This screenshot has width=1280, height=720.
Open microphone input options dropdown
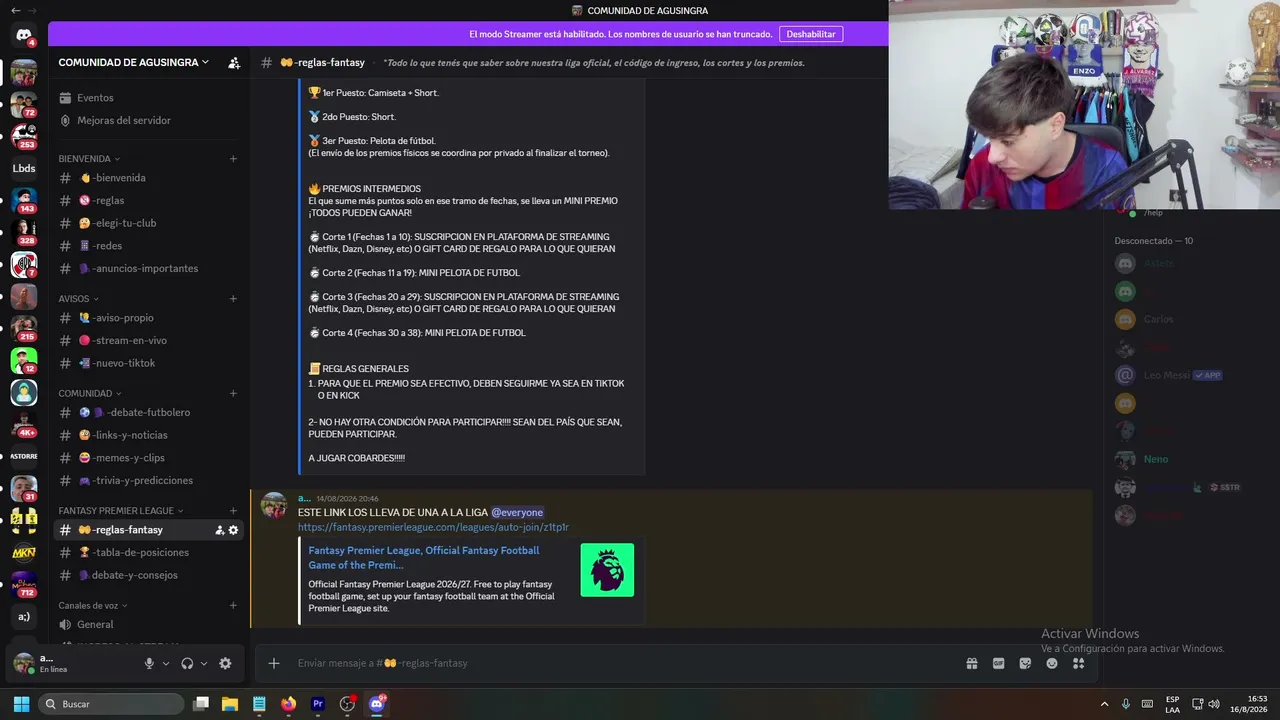pos(166,663)
